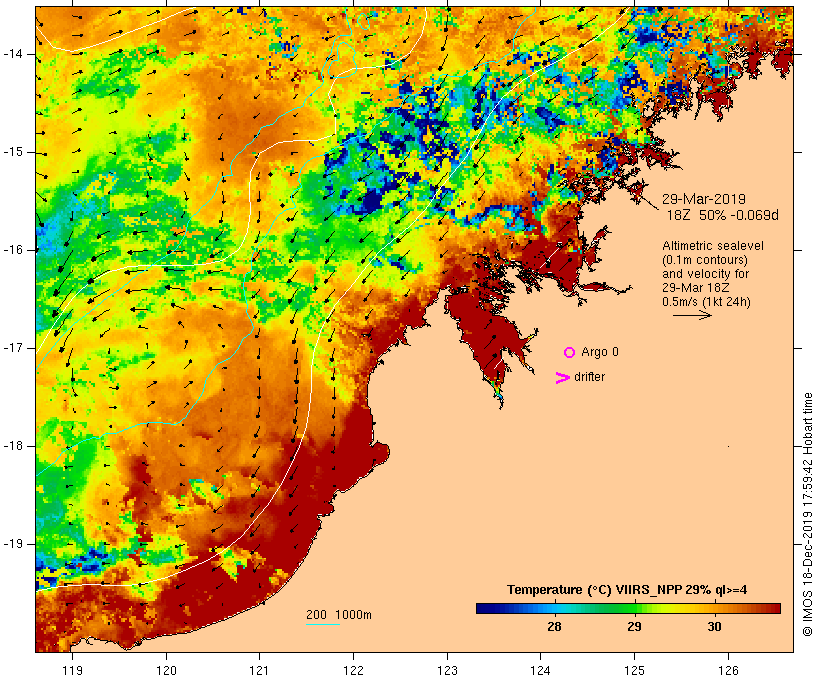
Task: Click the 'Altimetric sealevel' caption
Action: [x=713, y=246]
